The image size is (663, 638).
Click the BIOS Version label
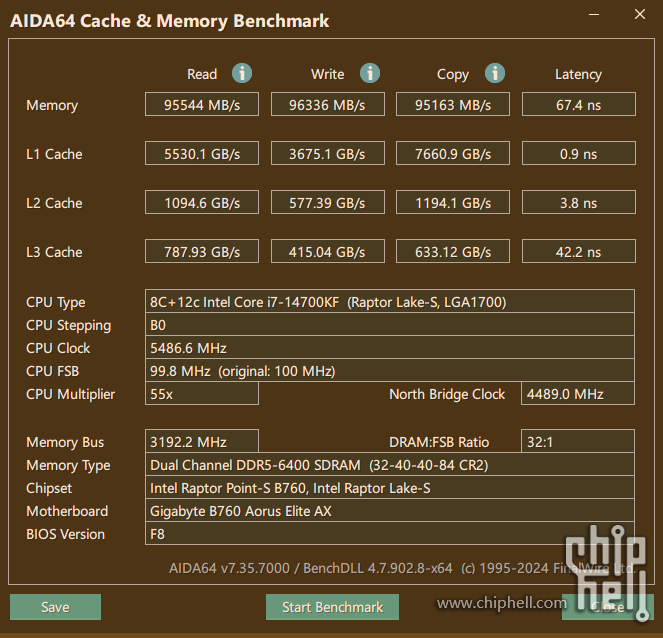pos(65,534)
